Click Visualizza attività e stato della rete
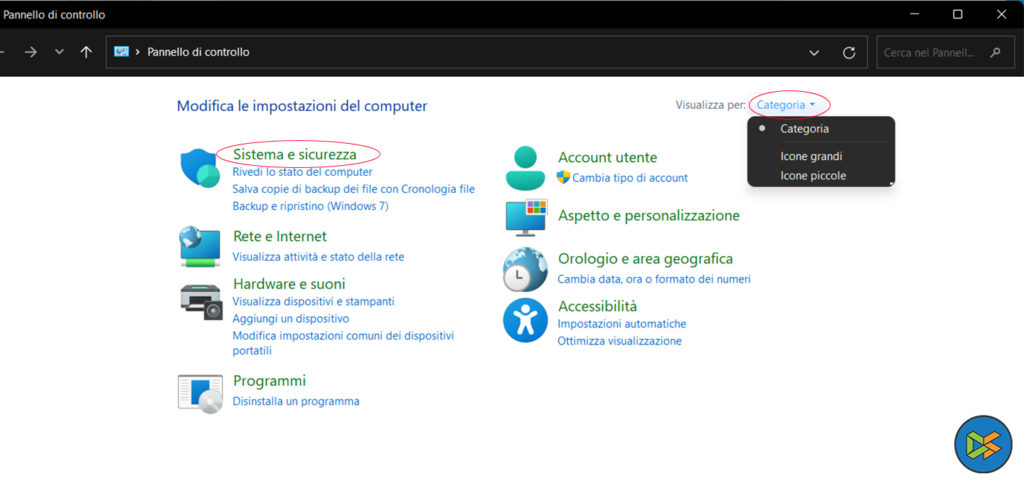Image resolution: width=1024 pixels, height=484 pixels. click(318, 257)
